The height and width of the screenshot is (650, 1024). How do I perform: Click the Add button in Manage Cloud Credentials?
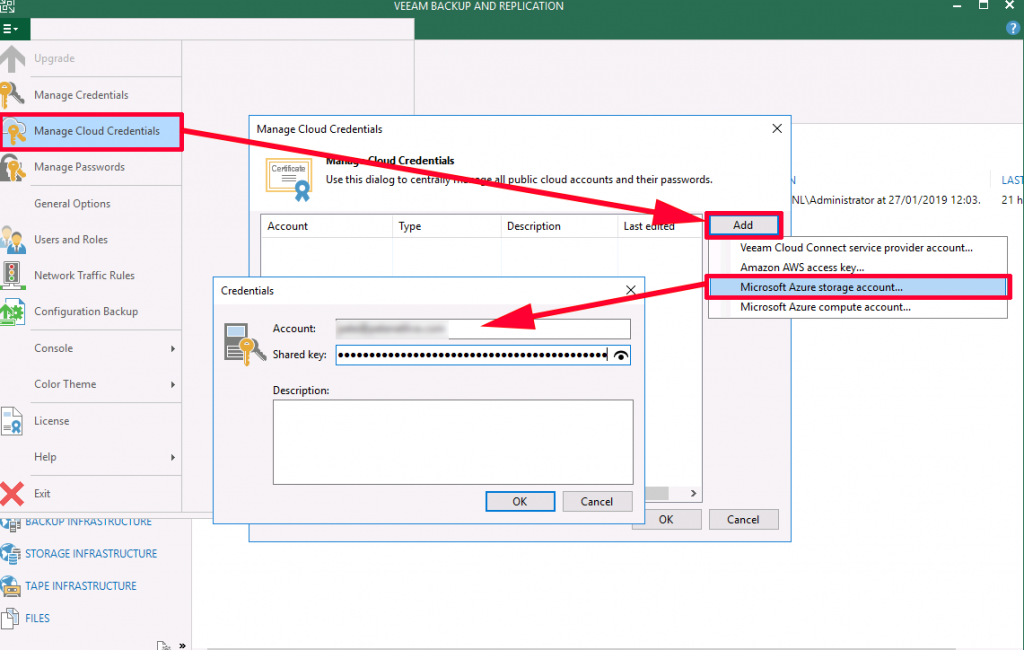coord(743,225)
